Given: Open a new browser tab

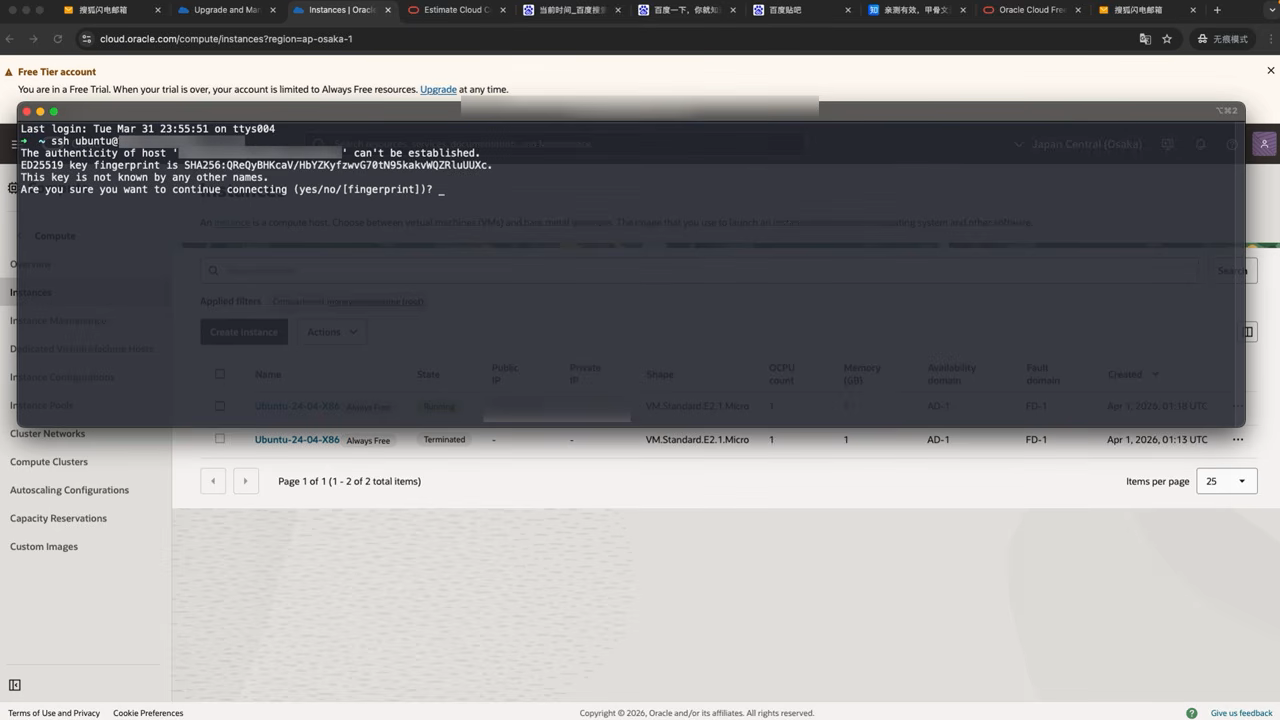Looking at the screenshot, I should pos(1217,10).
